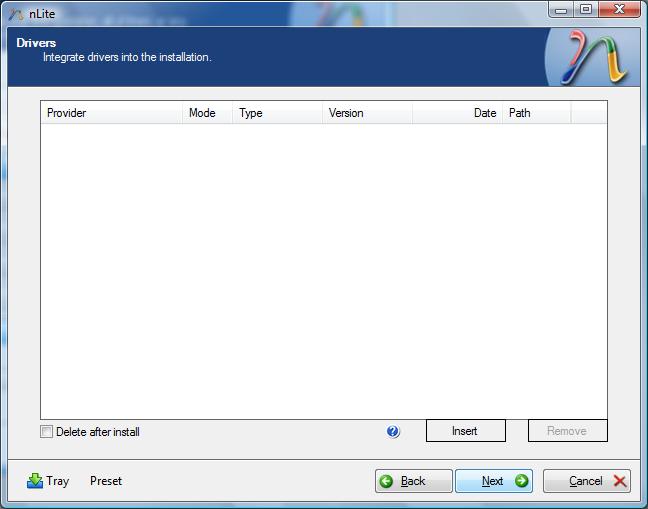This screenshot has width=648, height=509.
Task: Click the Remove button
Action: point(567,431)
